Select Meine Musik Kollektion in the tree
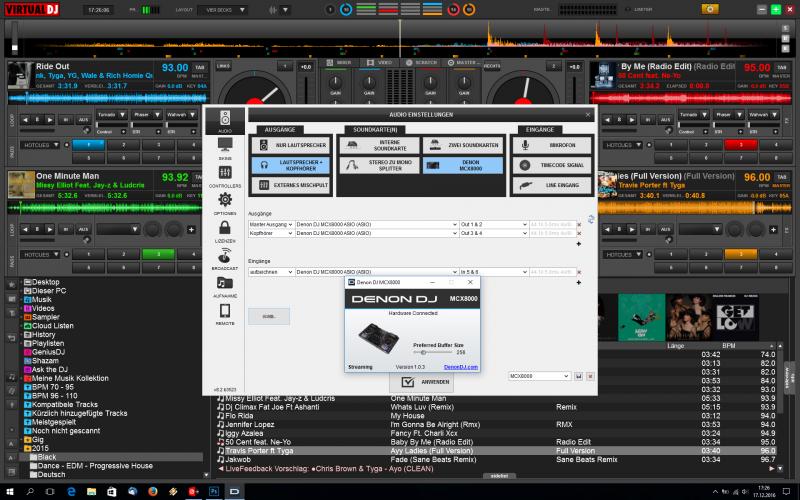 coord(66,378)
